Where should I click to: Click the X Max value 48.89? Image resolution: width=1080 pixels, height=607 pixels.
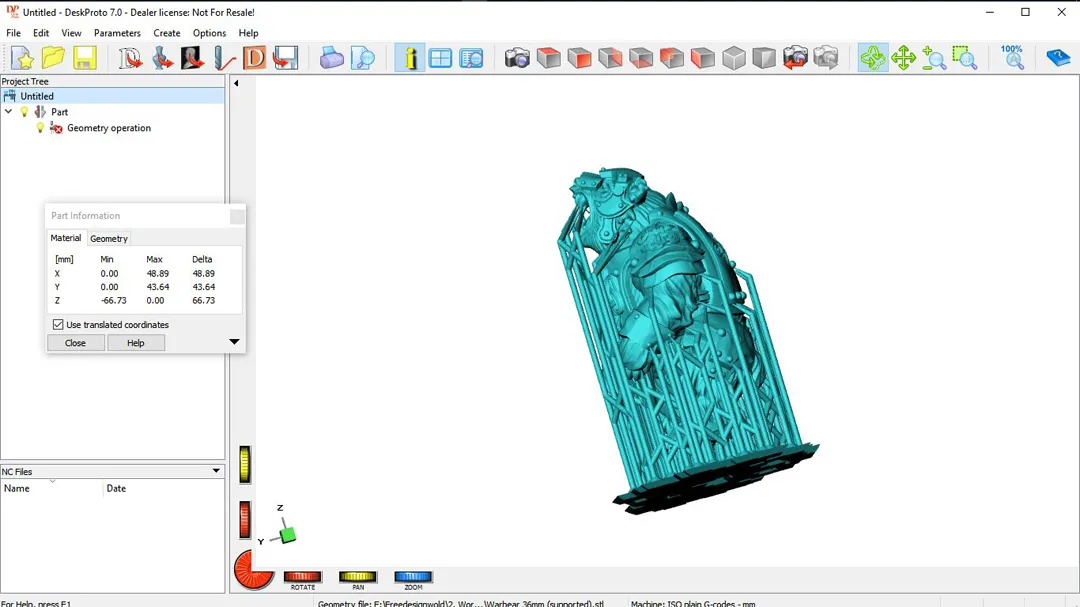point(158,274)
